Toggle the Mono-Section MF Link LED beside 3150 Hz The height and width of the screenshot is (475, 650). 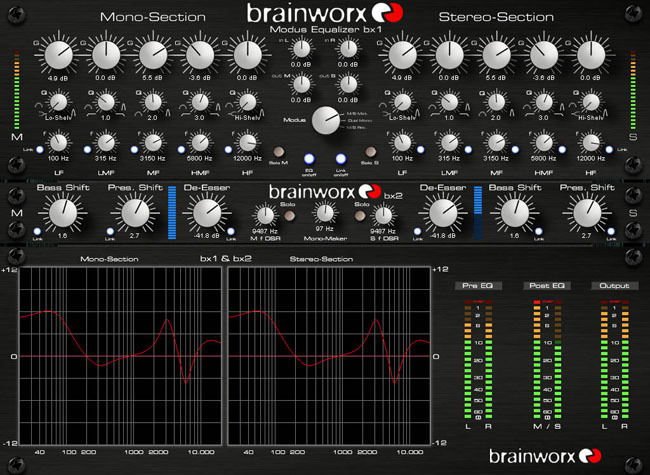pyautogui.click(x=134, y=150)
